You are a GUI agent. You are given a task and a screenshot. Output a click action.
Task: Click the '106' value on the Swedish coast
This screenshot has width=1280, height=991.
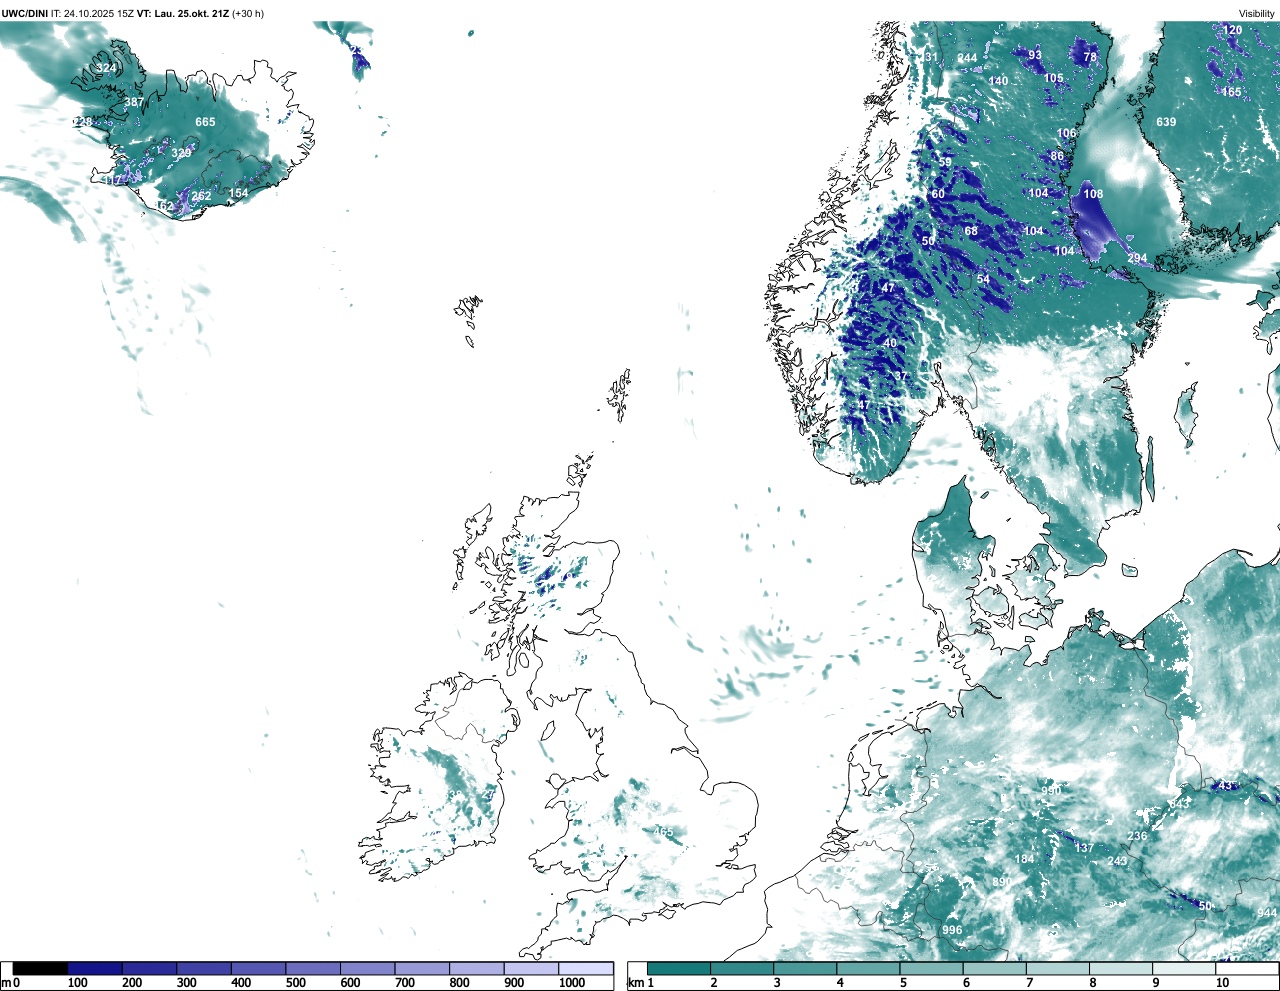click(1067, 133)
